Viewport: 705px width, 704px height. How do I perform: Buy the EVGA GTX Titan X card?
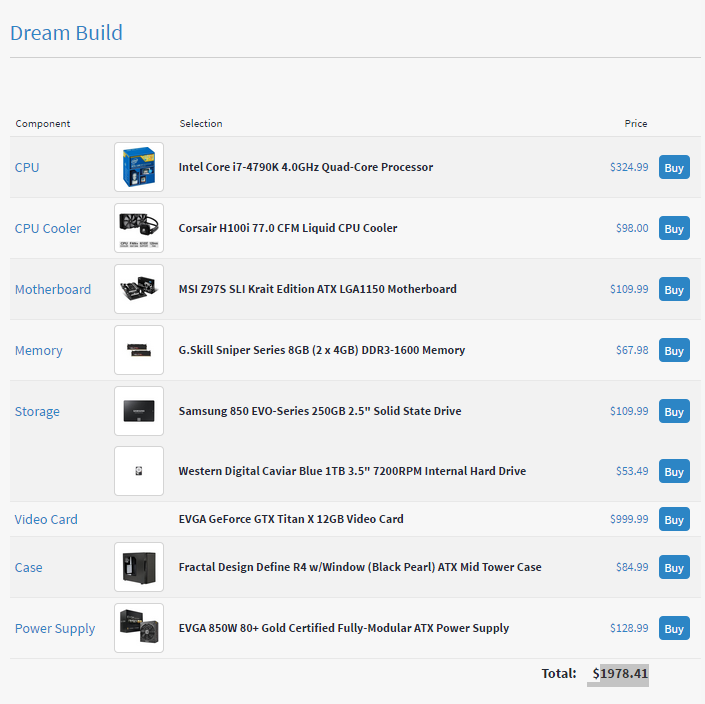[x=674, y=519]
